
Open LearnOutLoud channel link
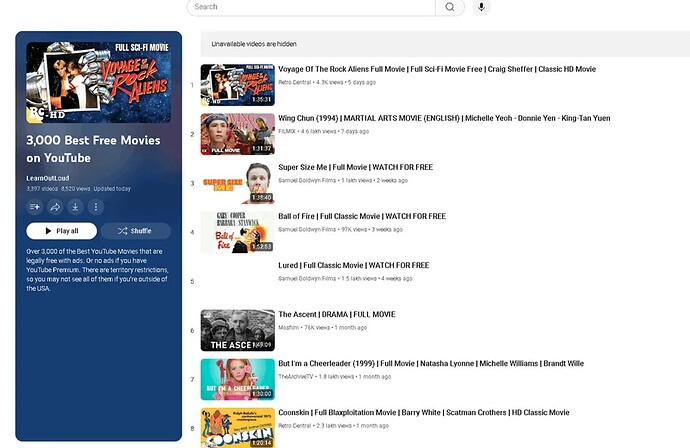48,178
